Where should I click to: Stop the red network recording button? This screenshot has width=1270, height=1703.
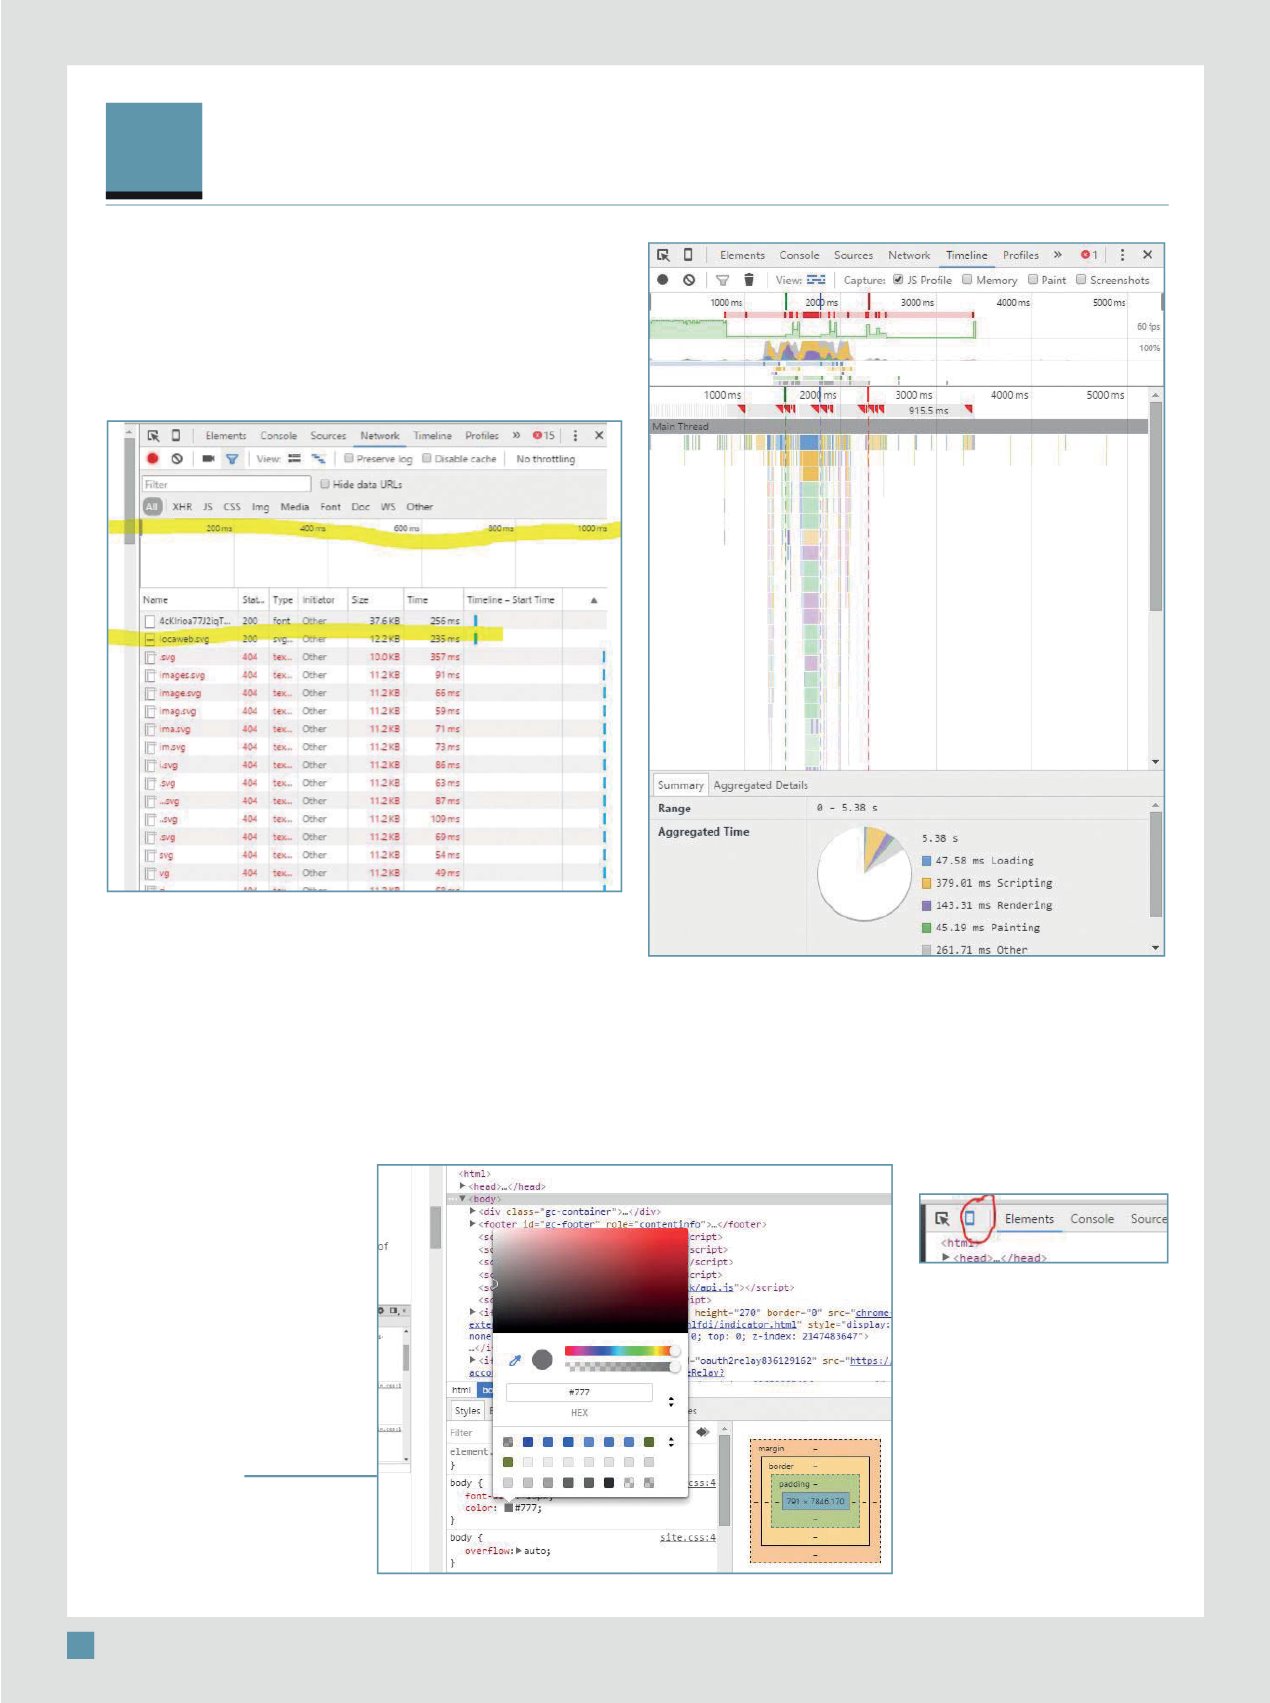click(x=153, y=459)
